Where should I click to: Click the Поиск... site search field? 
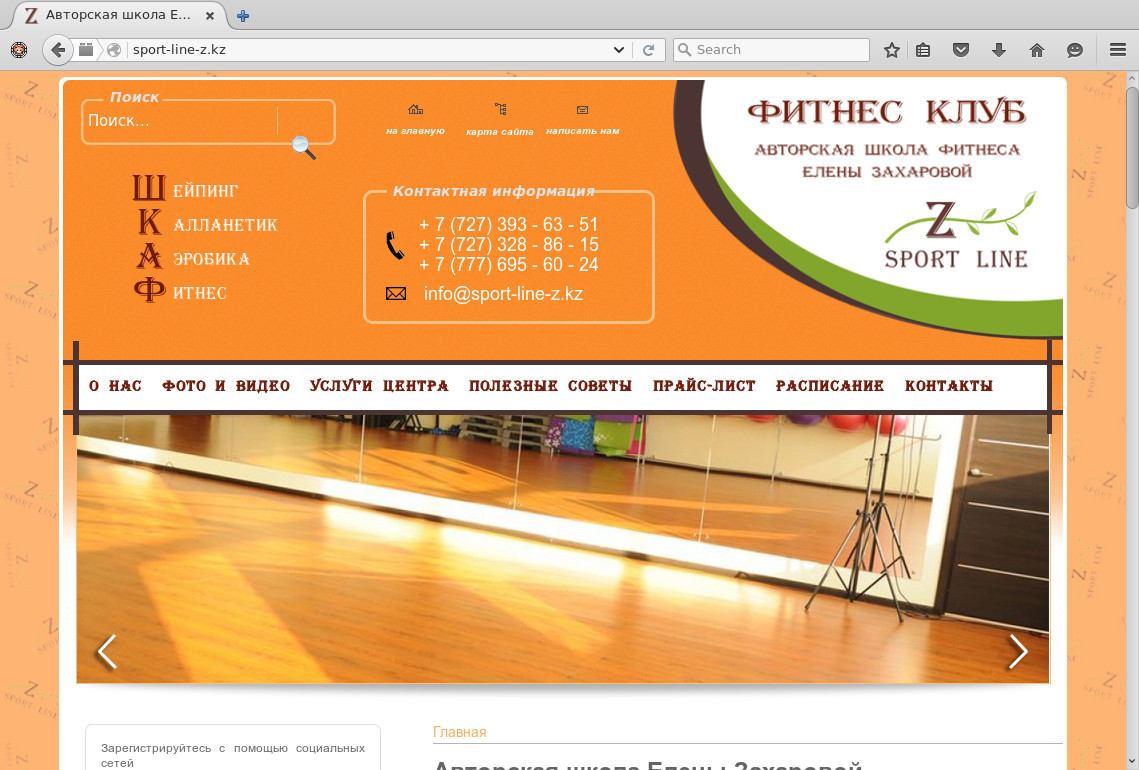click(x=182, y=121)
